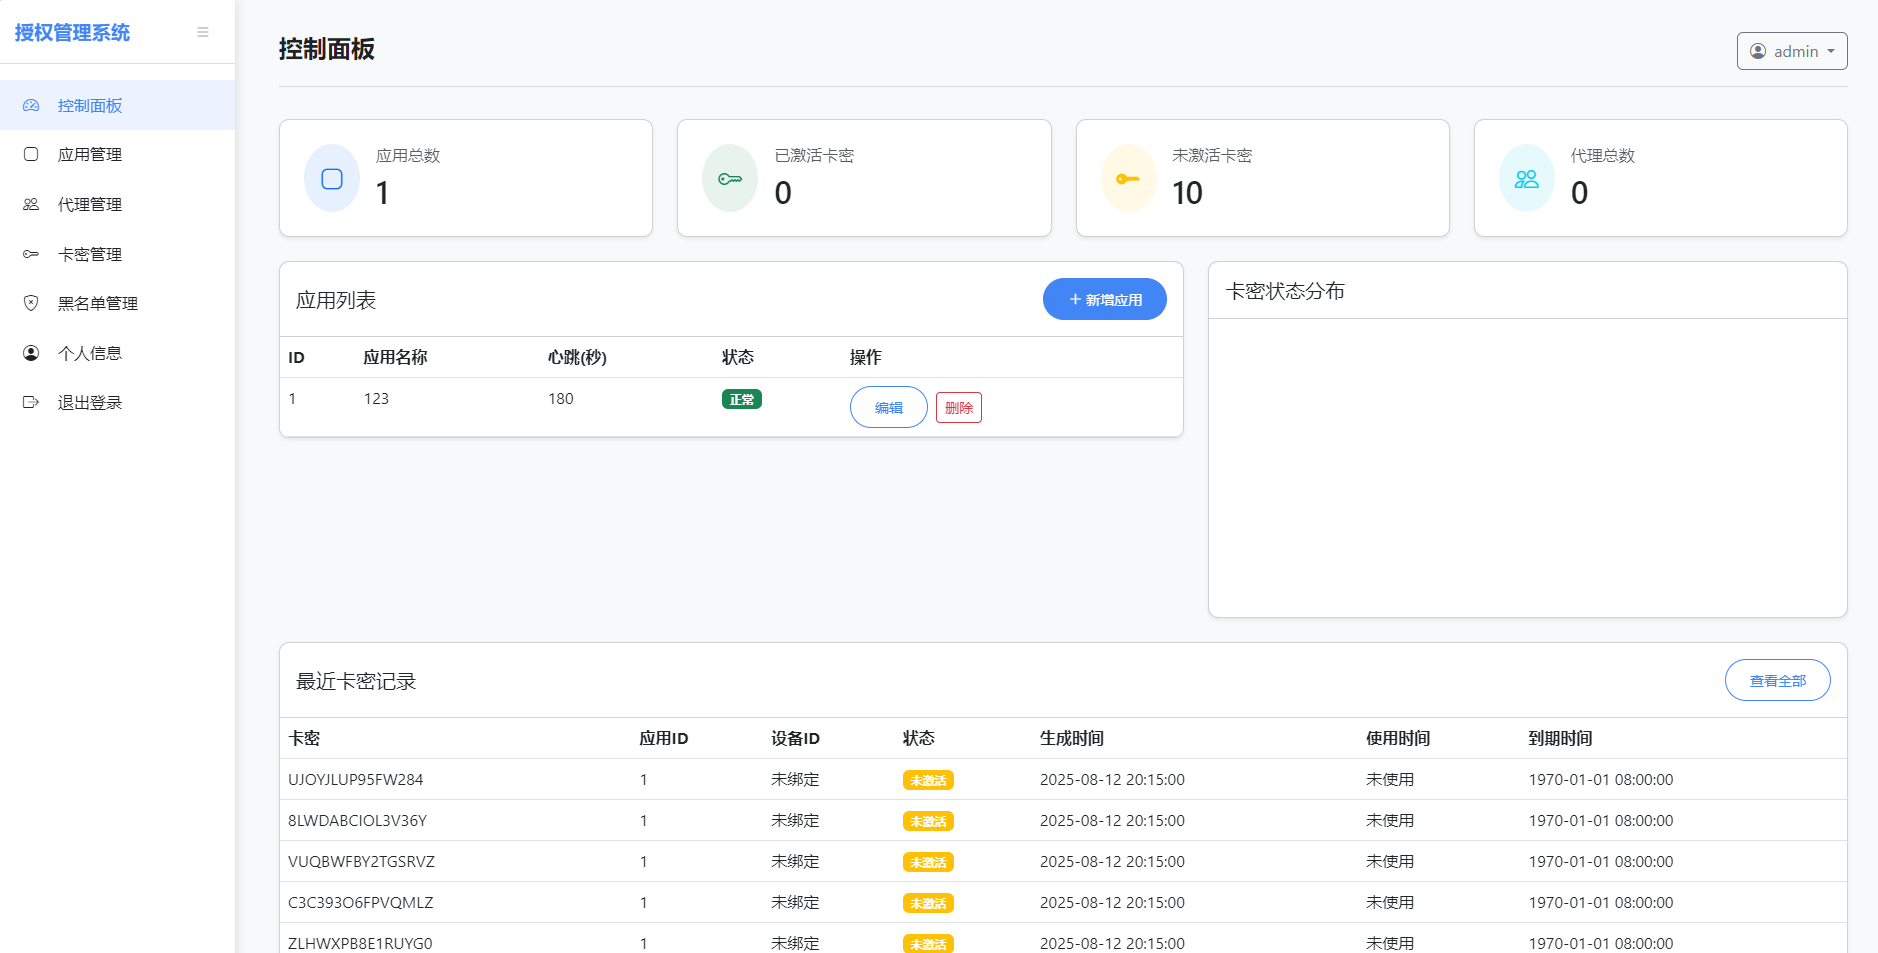Go to 黑名单管理 menu item
1878x953 pixels.
(98, 303)
